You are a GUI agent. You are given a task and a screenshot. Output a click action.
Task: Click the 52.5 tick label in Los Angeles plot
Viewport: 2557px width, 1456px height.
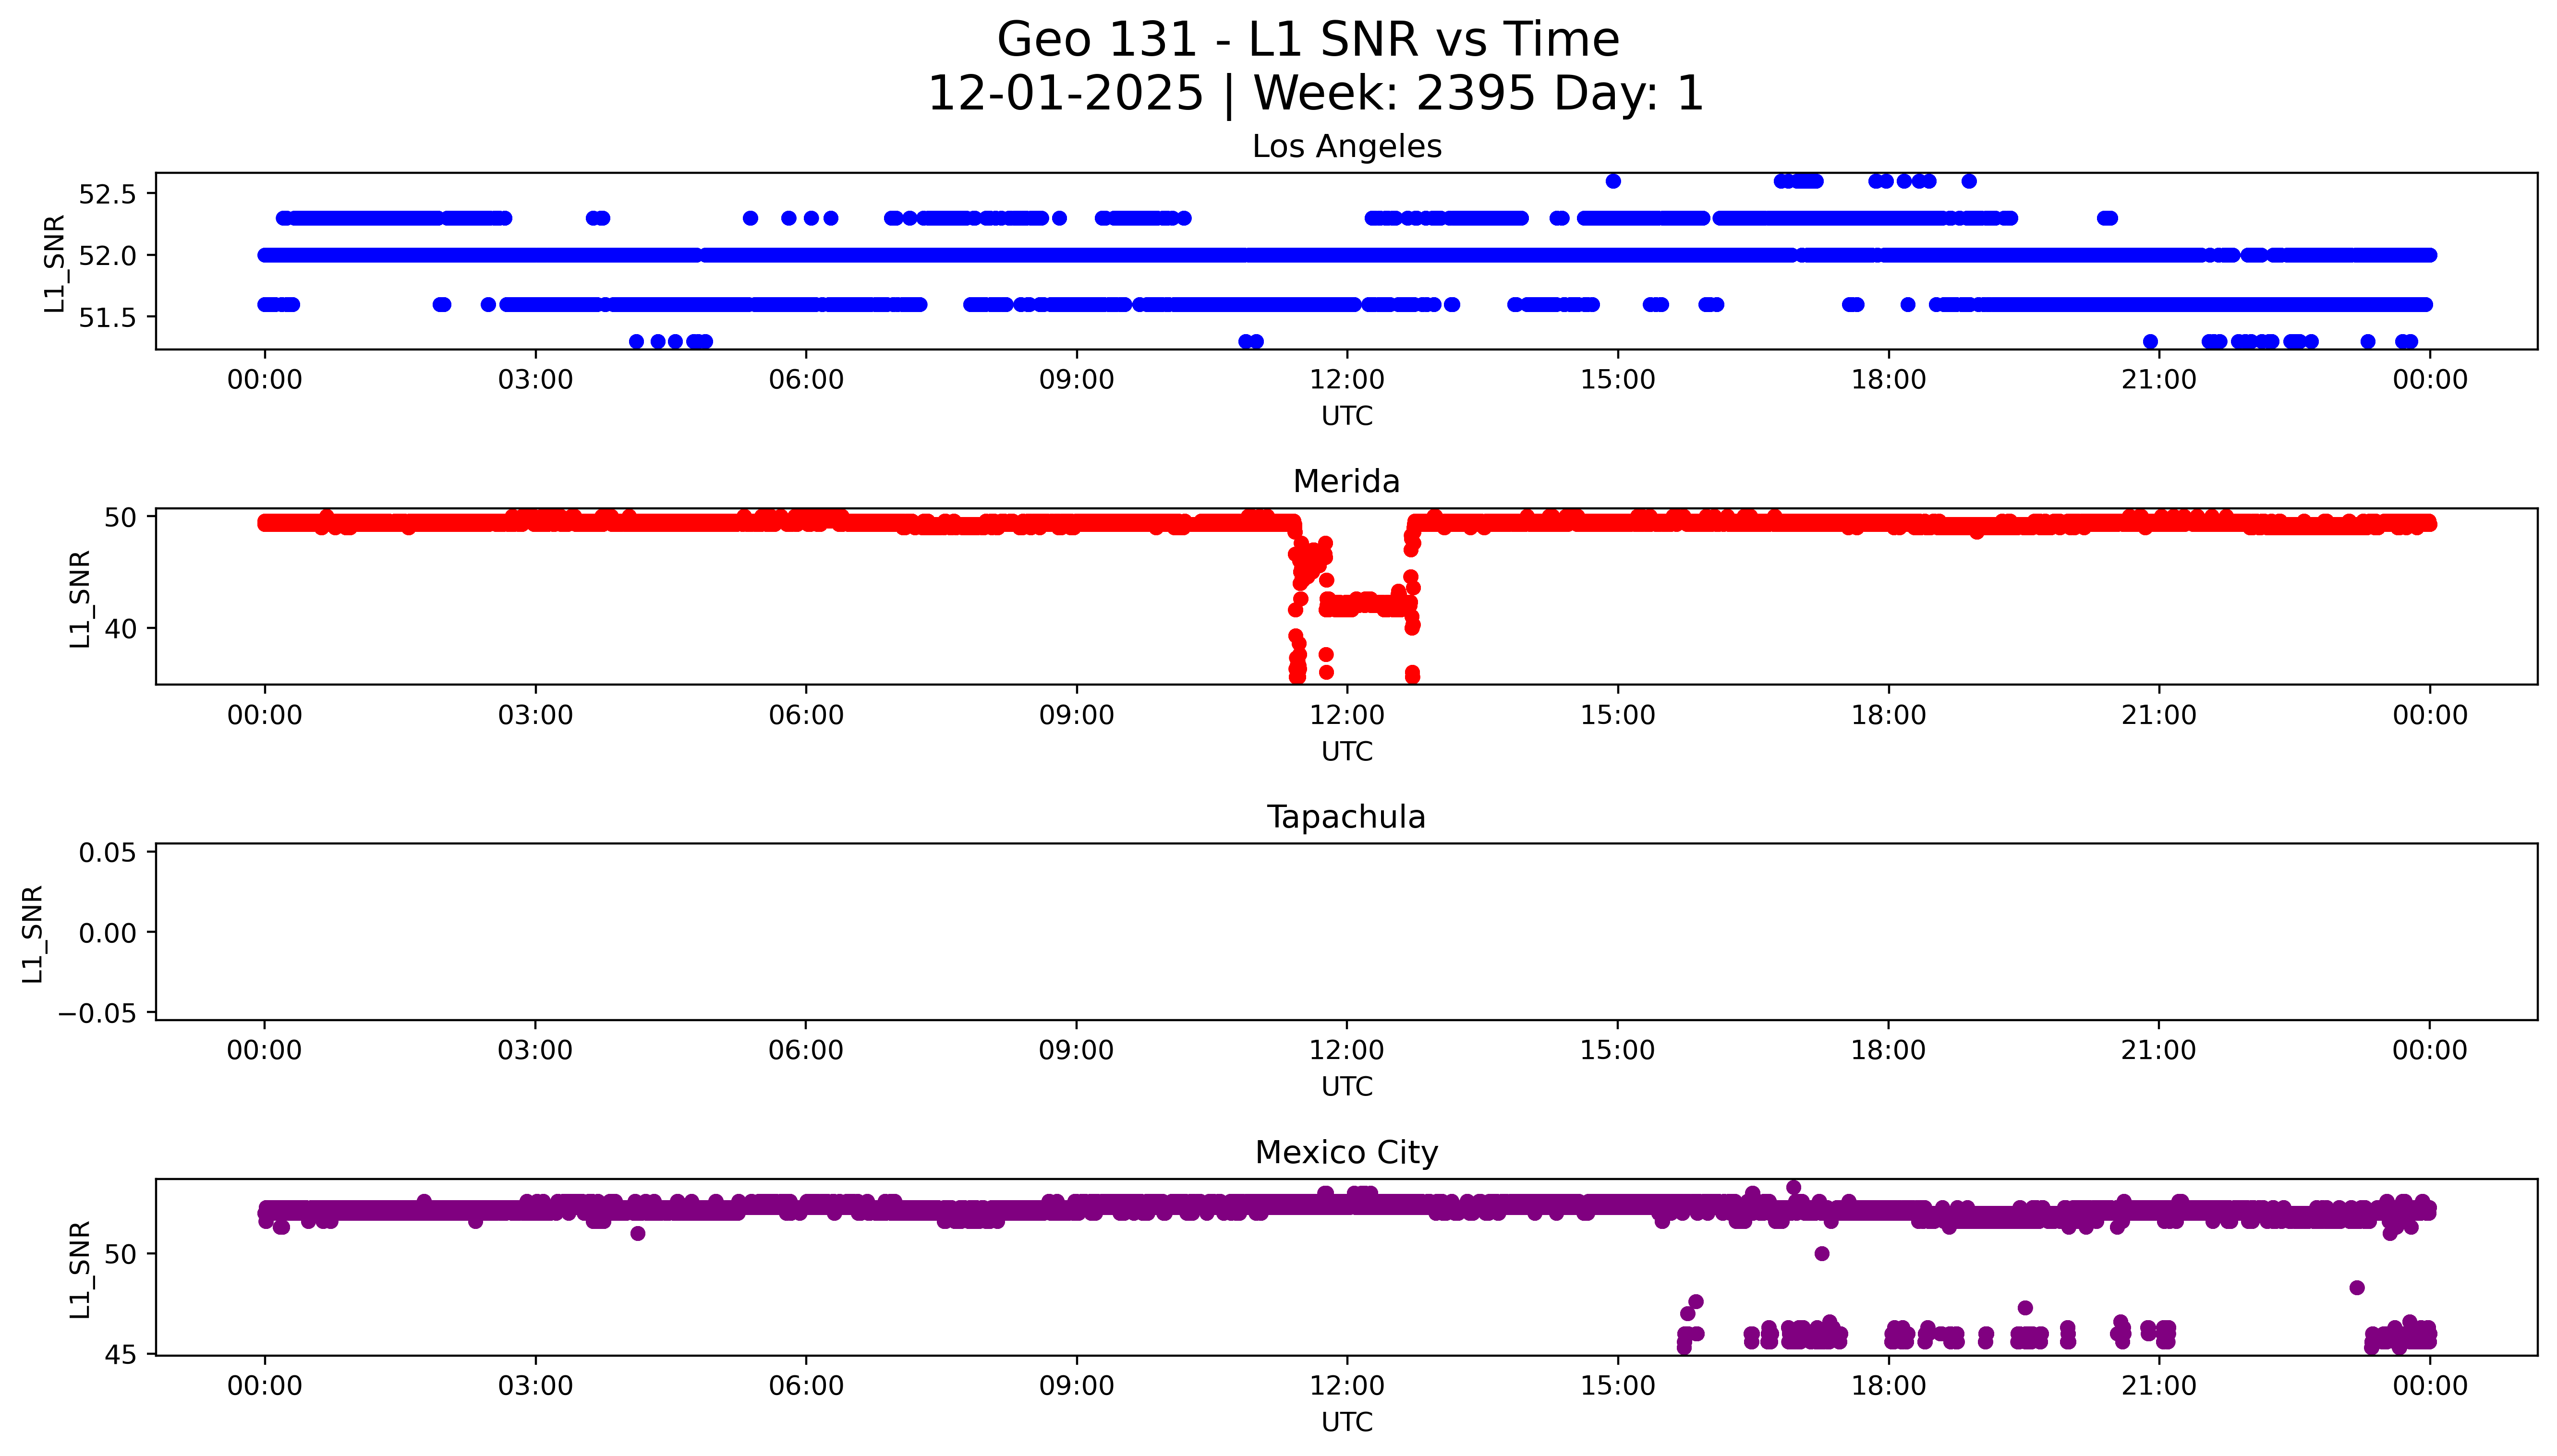(107, 194)
